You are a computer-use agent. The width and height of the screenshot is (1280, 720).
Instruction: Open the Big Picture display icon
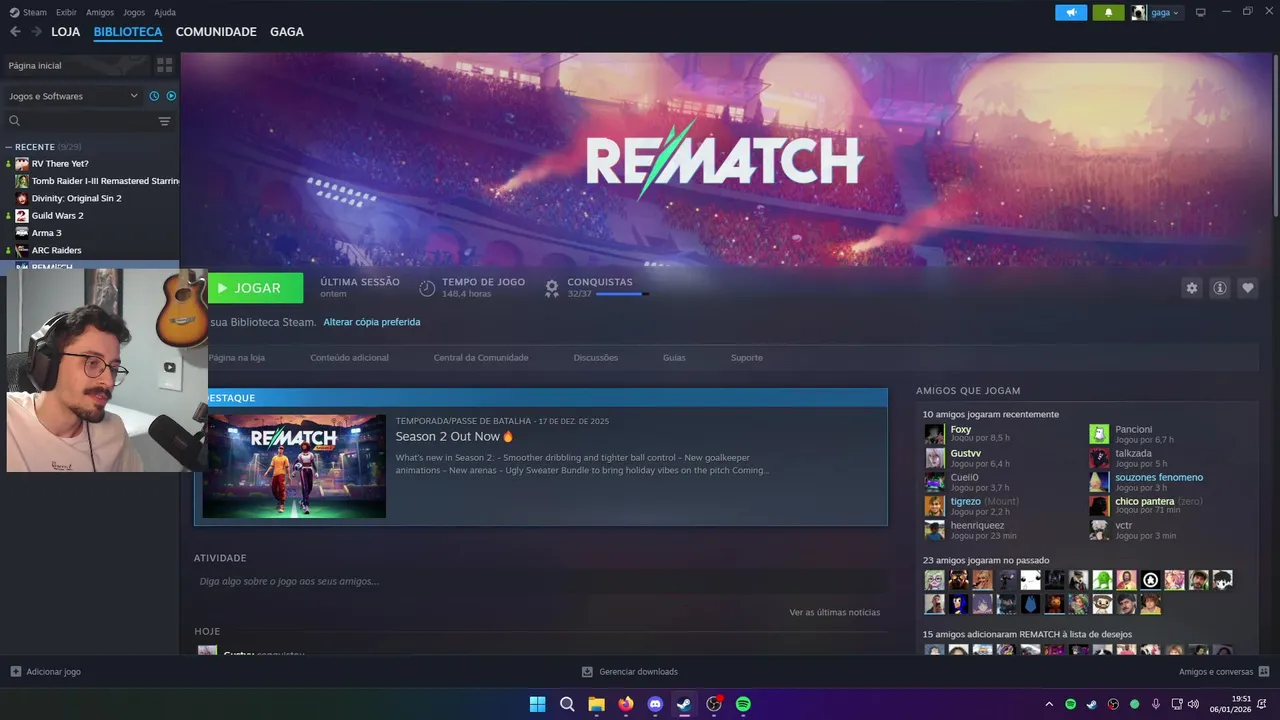click(x=1201, y=13)
